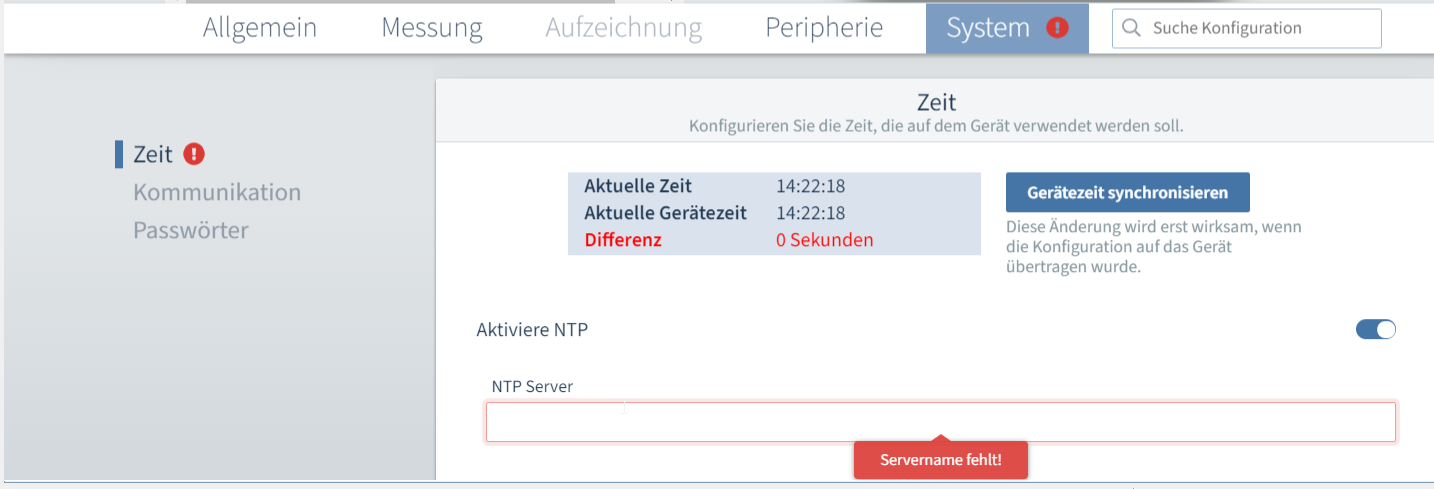
Task: Click the magnifier search icon
Action: click(1132, 29)
